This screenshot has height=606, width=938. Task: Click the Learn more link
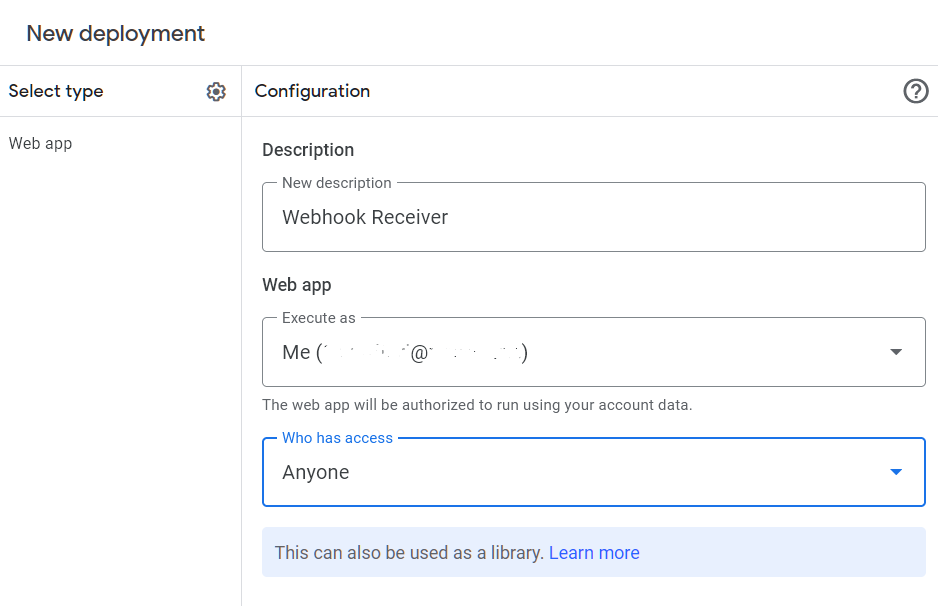(594, 553)
